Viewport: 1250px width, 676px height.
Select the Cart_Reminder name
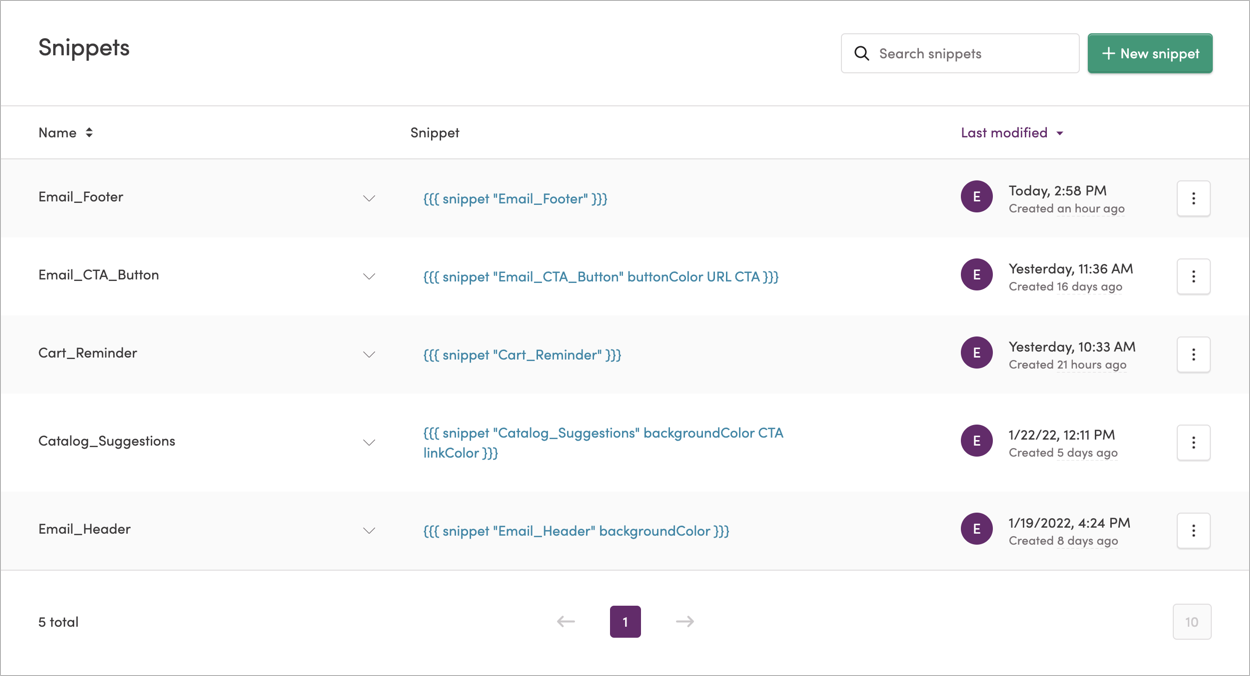click(88, 353)
